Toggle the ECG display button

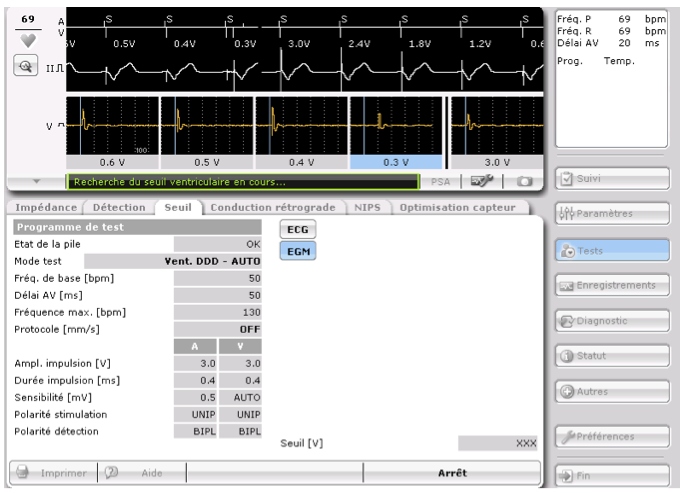point(298,229)
